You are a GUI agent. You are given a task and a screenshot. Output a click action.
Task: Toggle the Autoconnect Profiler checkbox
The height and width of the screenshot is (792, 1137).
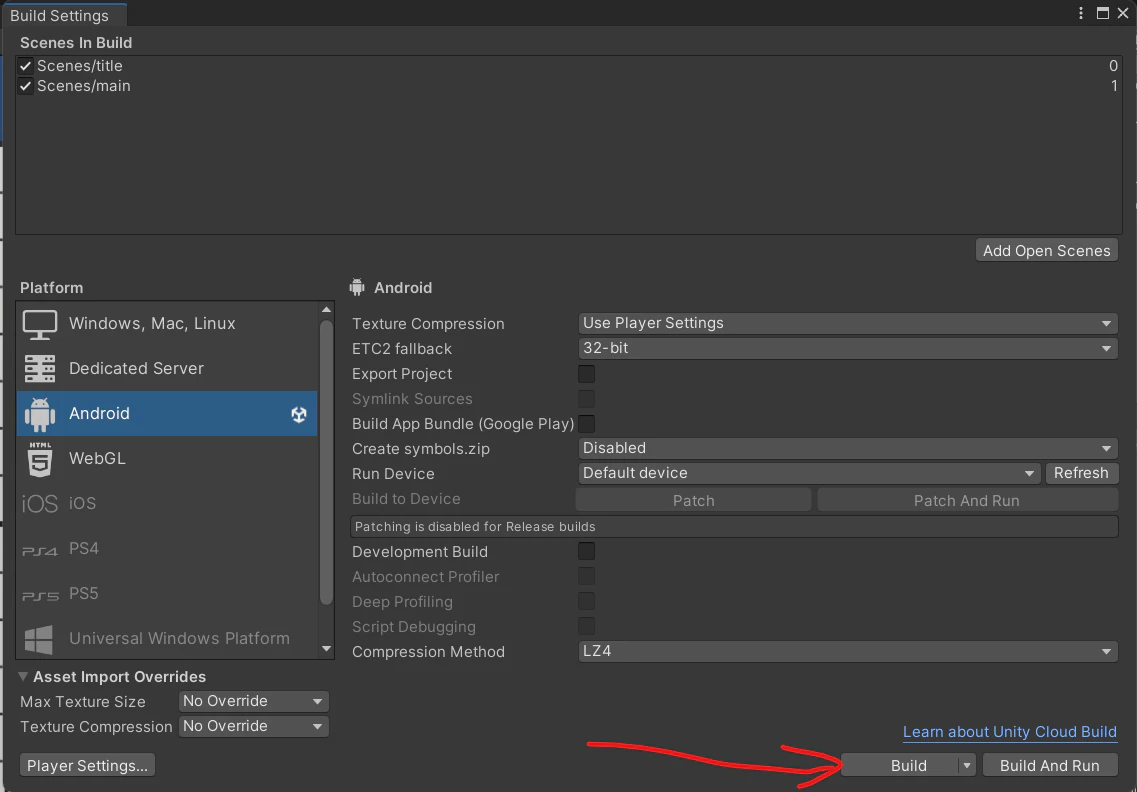[x=586, y=577]
